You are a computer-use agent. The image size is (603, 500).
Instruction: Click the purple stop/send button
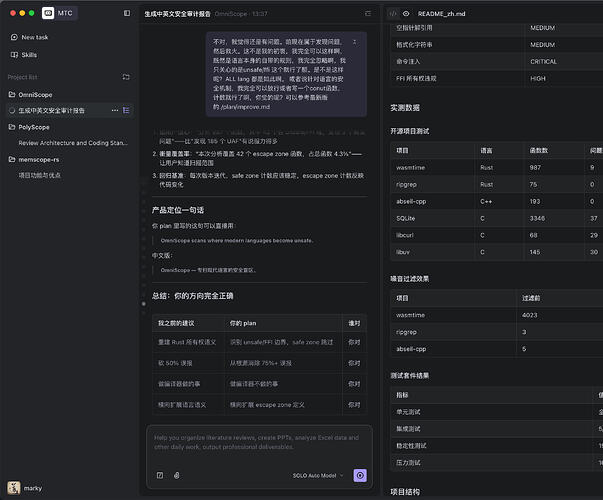coord(360,475)
